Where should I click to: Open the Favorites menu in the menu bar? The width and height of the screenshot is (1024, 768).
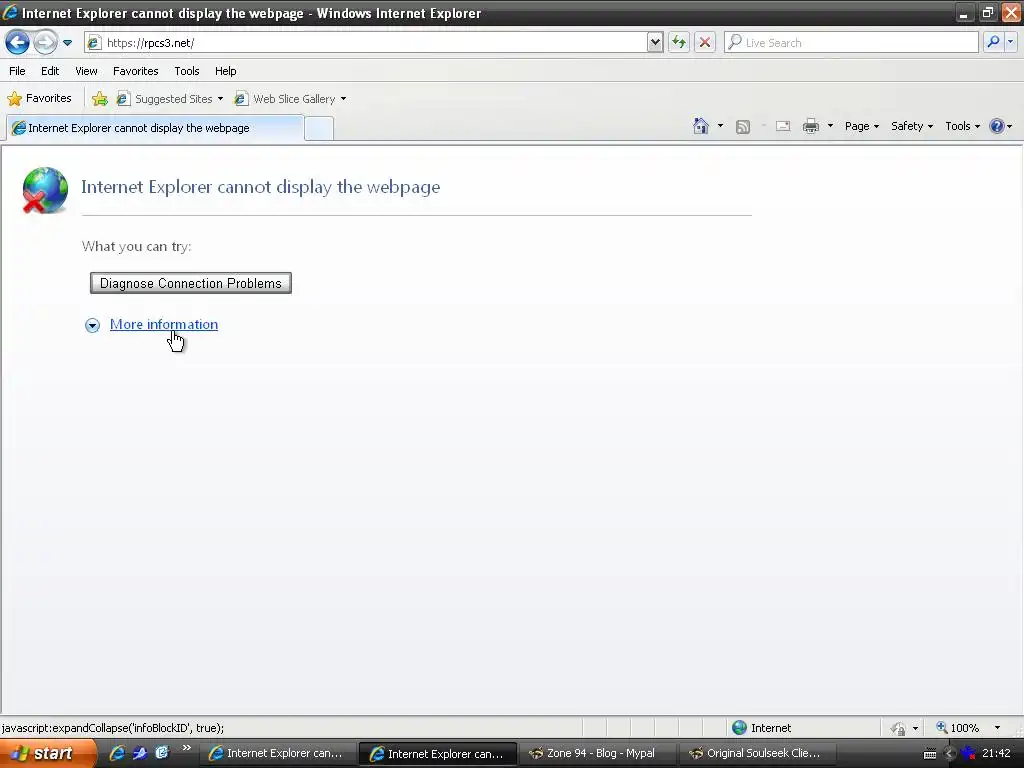[x=136, y=71]
